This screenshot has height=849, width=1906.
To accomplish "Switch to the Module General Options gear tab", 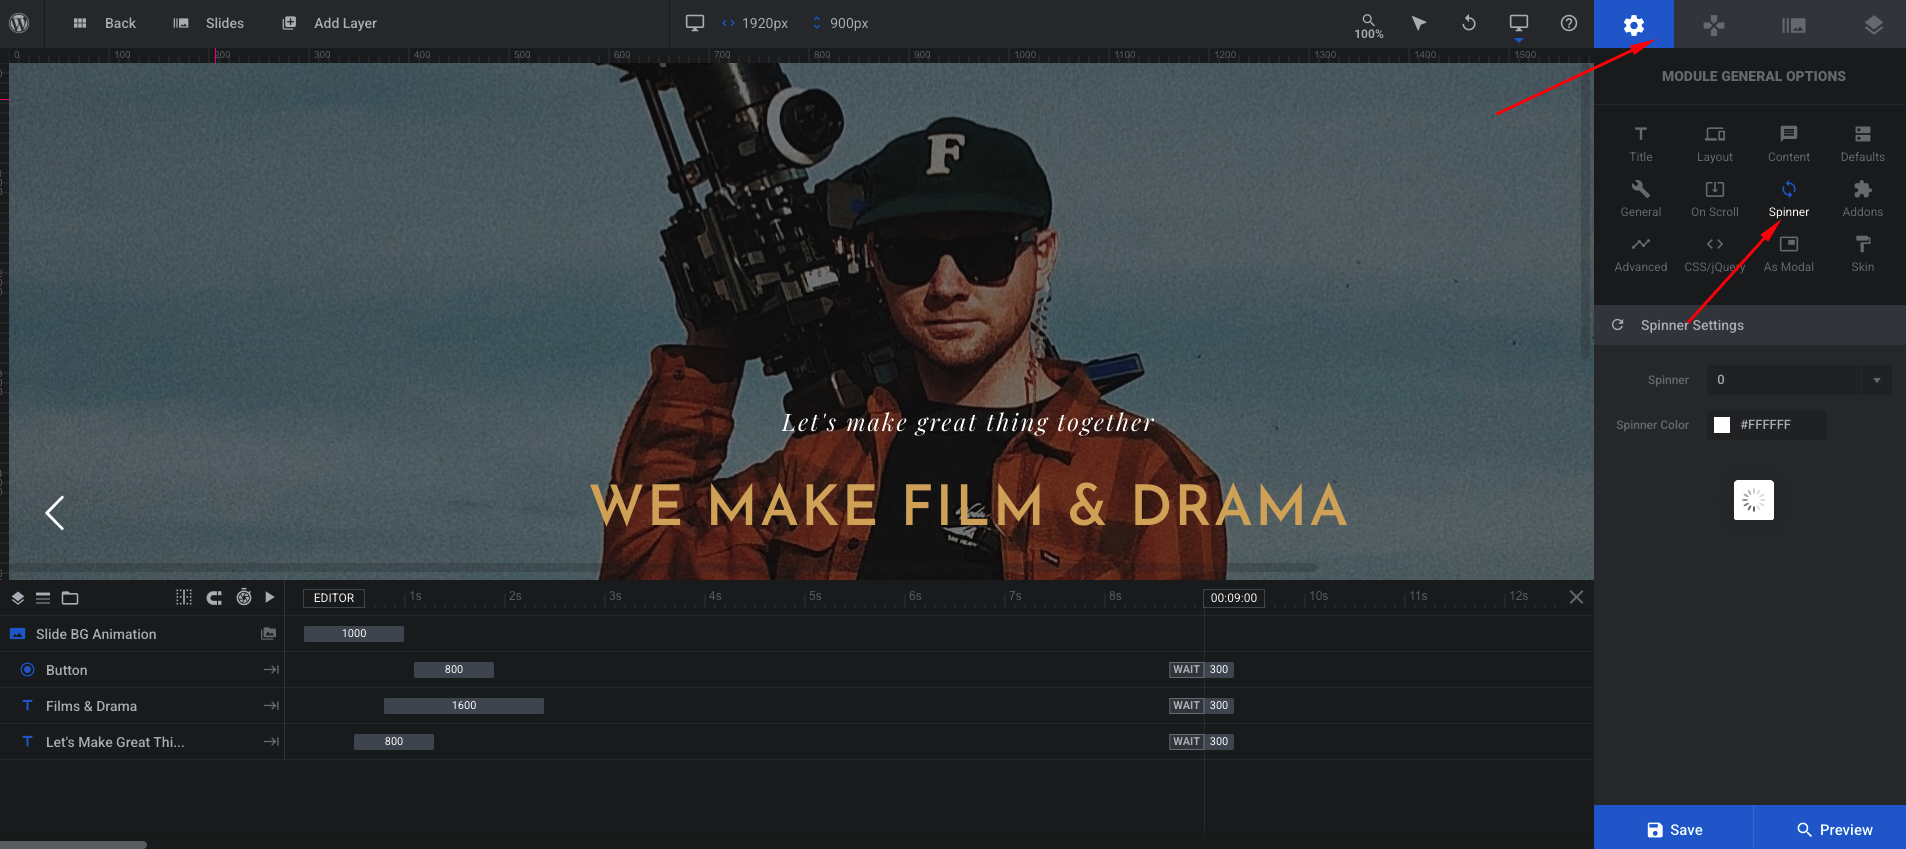I will (x=1634, y=24).
